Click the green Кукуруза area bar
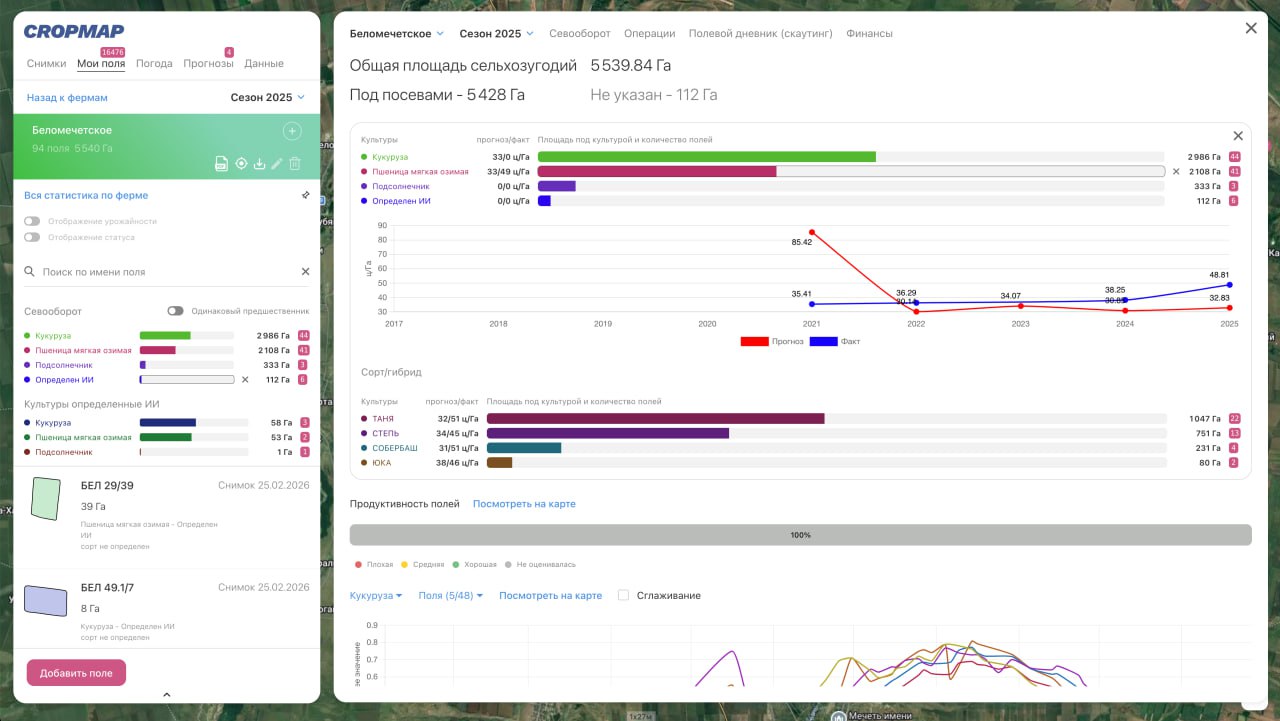The image size is (1280, 721). [x=706, y=157]
